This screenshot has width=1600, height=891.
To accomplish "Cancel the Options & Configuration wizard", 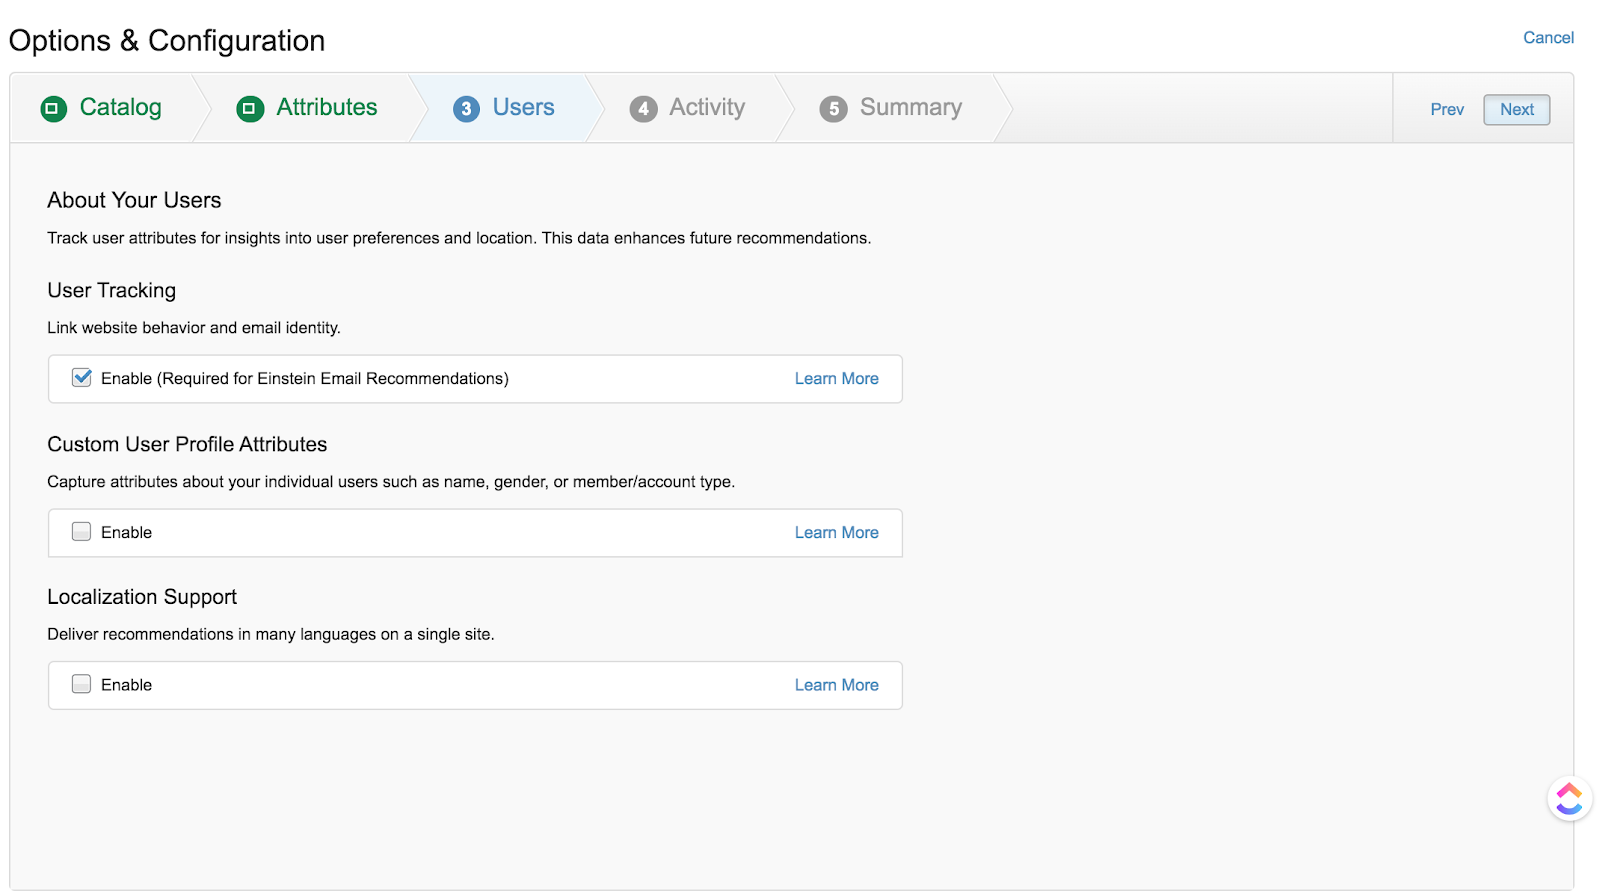I will point(1548,38).
